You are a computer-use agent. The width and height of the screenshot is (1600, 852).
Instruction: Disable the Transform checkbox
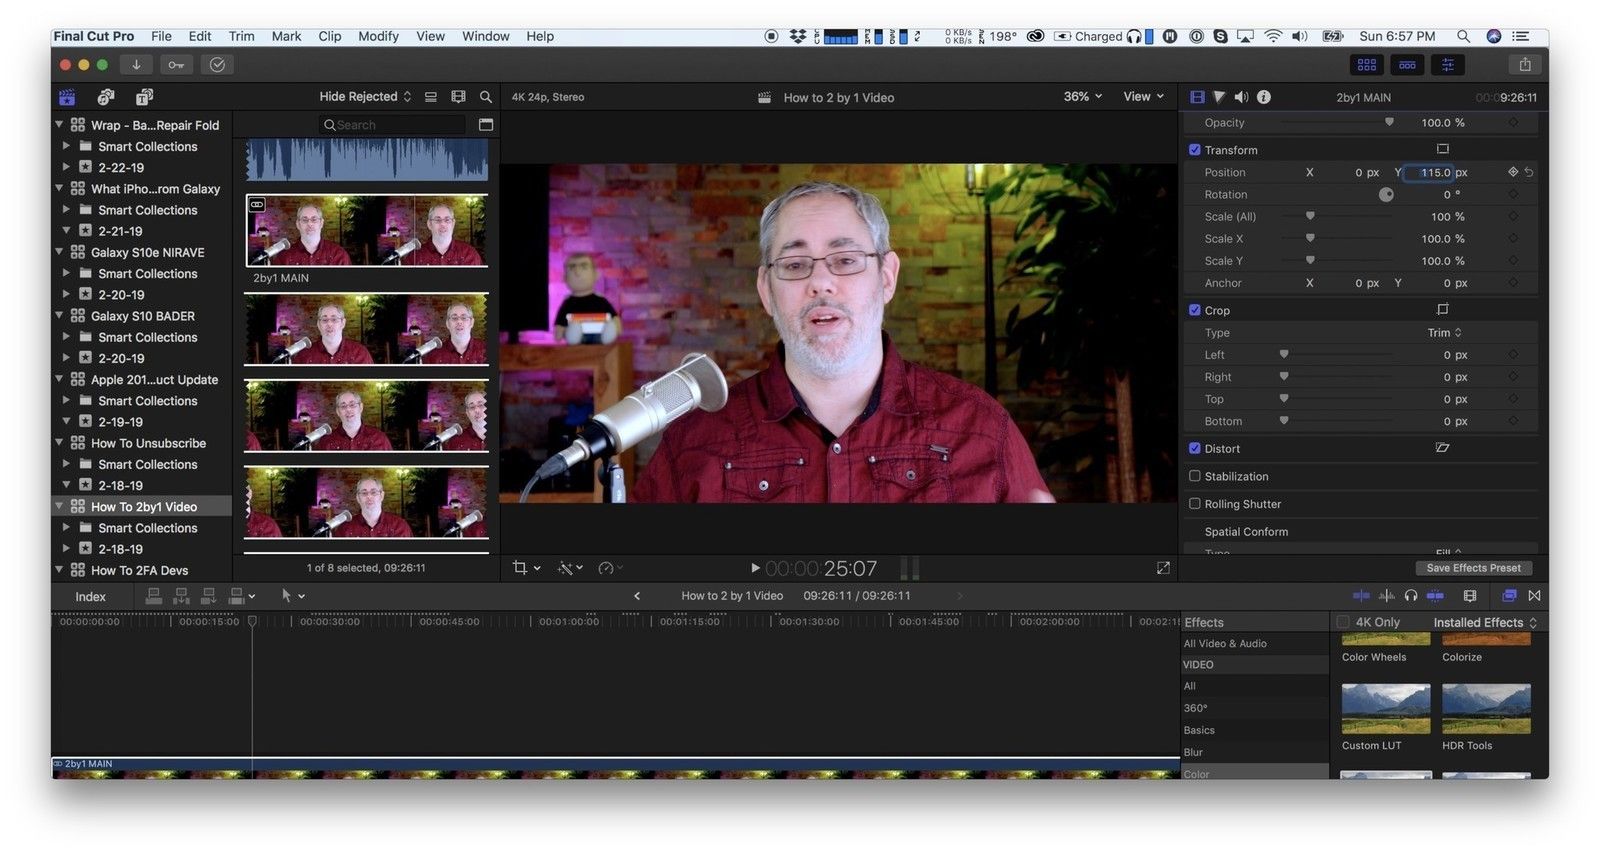click(x=1194, y=150)
